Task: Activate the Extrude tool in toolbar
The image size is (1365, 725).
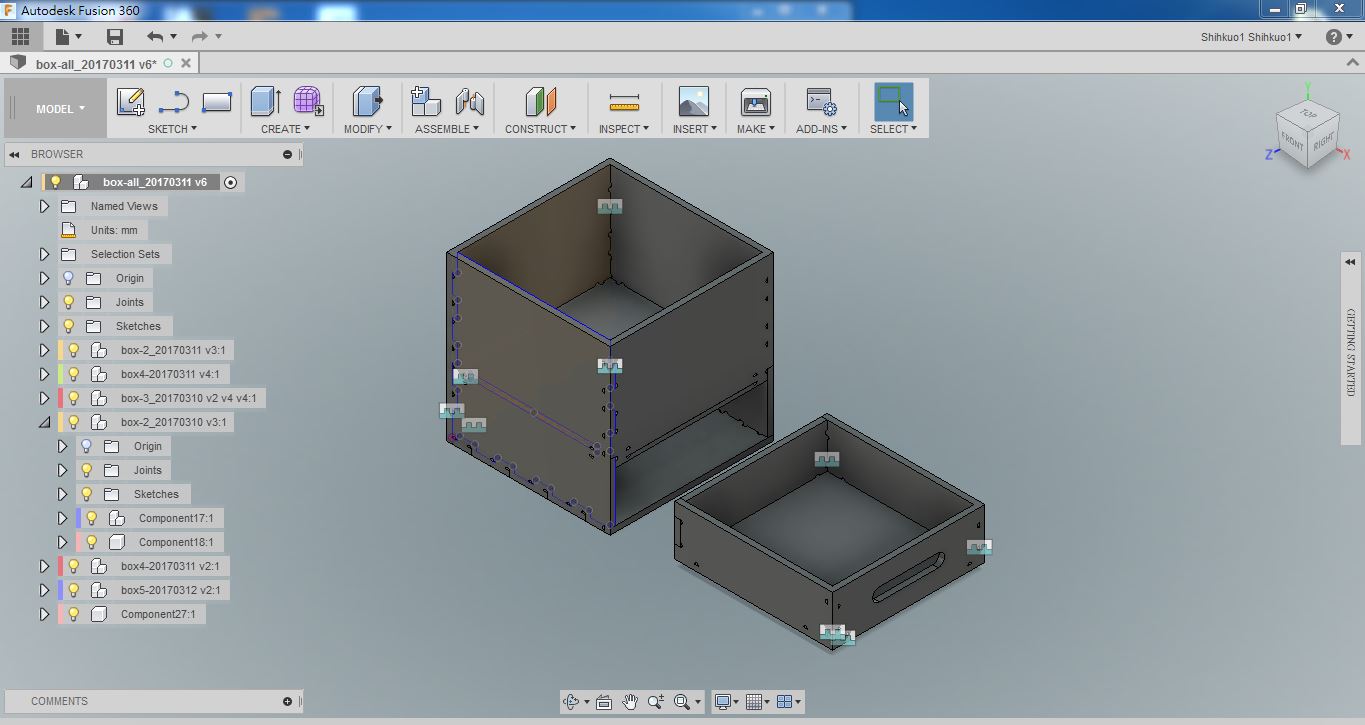Action: (263, 102)
